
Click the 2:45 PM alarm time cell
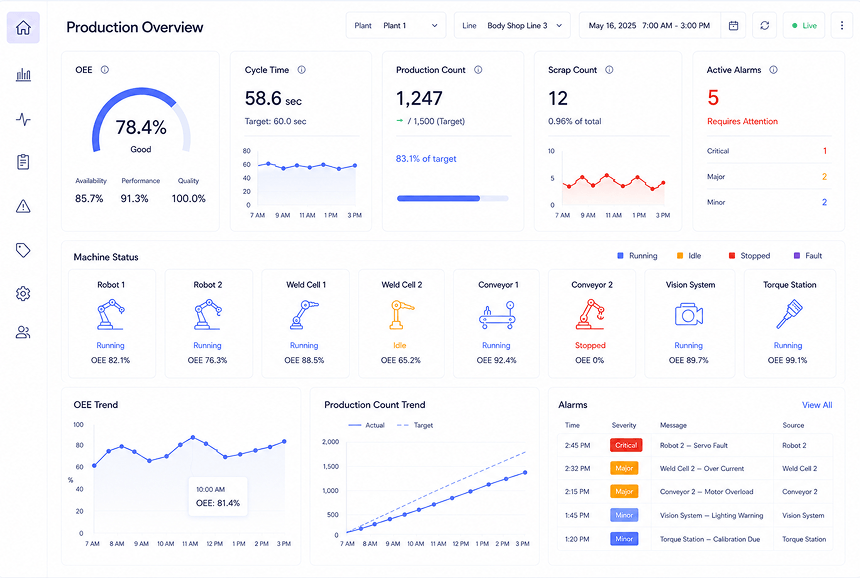tap(578, 445)
